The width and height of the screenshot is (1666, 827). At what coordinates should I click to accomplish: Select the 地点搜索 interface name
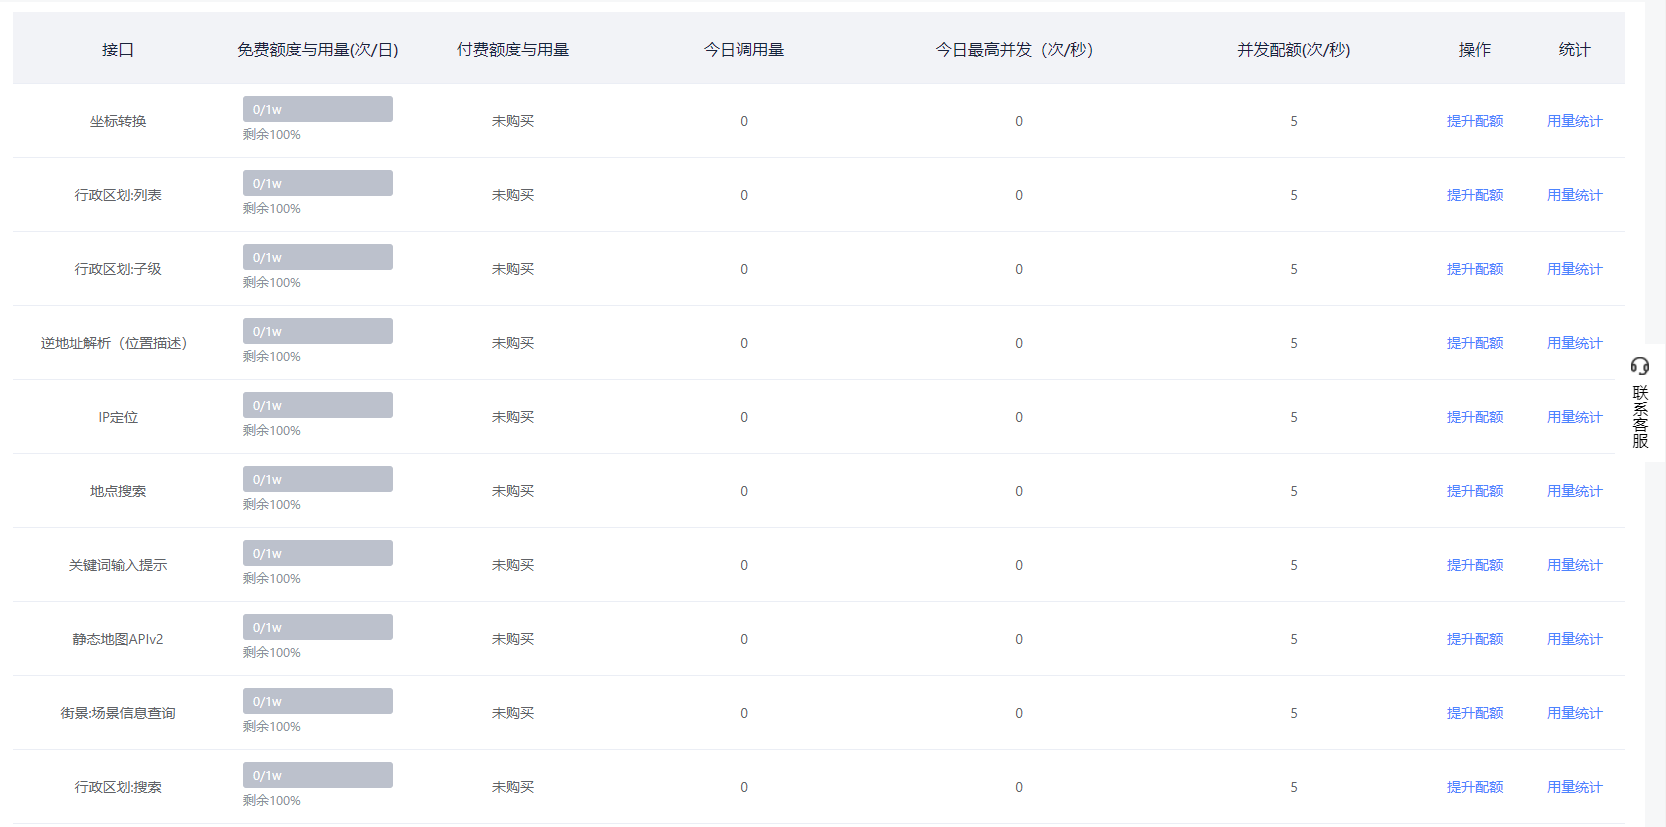pos(118,491)
